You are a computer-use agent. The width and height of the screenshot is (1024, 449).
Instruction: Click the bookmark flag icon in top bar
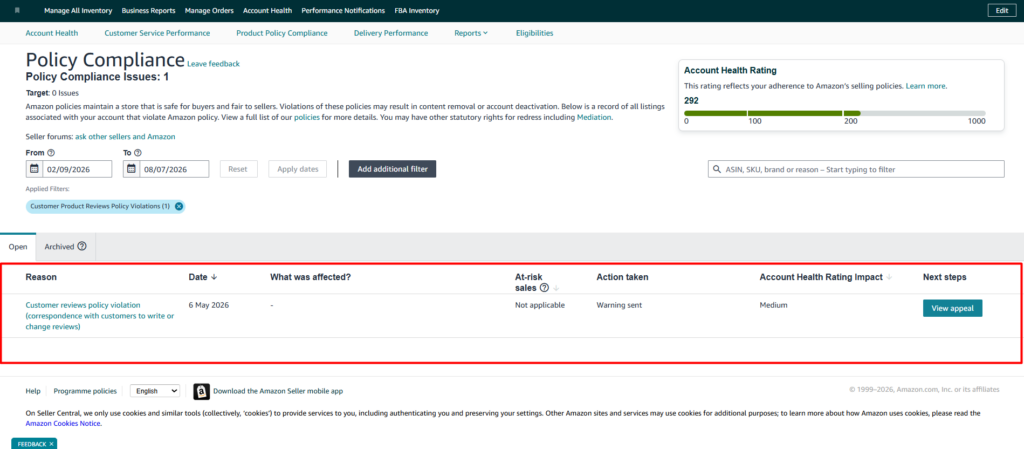pos(17,10)
